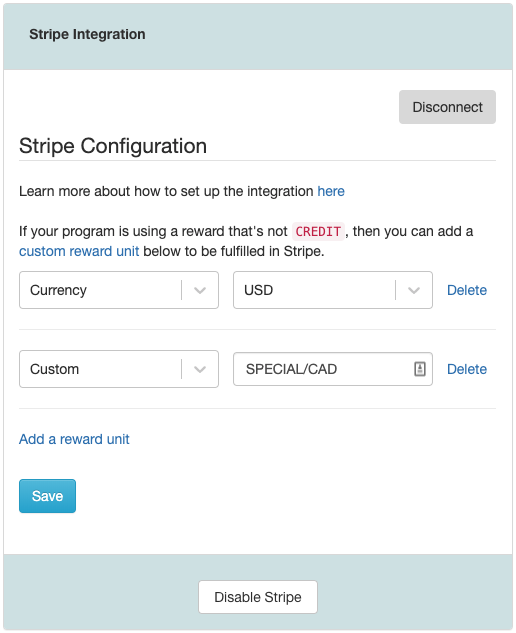Delete the Currency USD reward row
516x633 pixels.
[x=467, y=290]
